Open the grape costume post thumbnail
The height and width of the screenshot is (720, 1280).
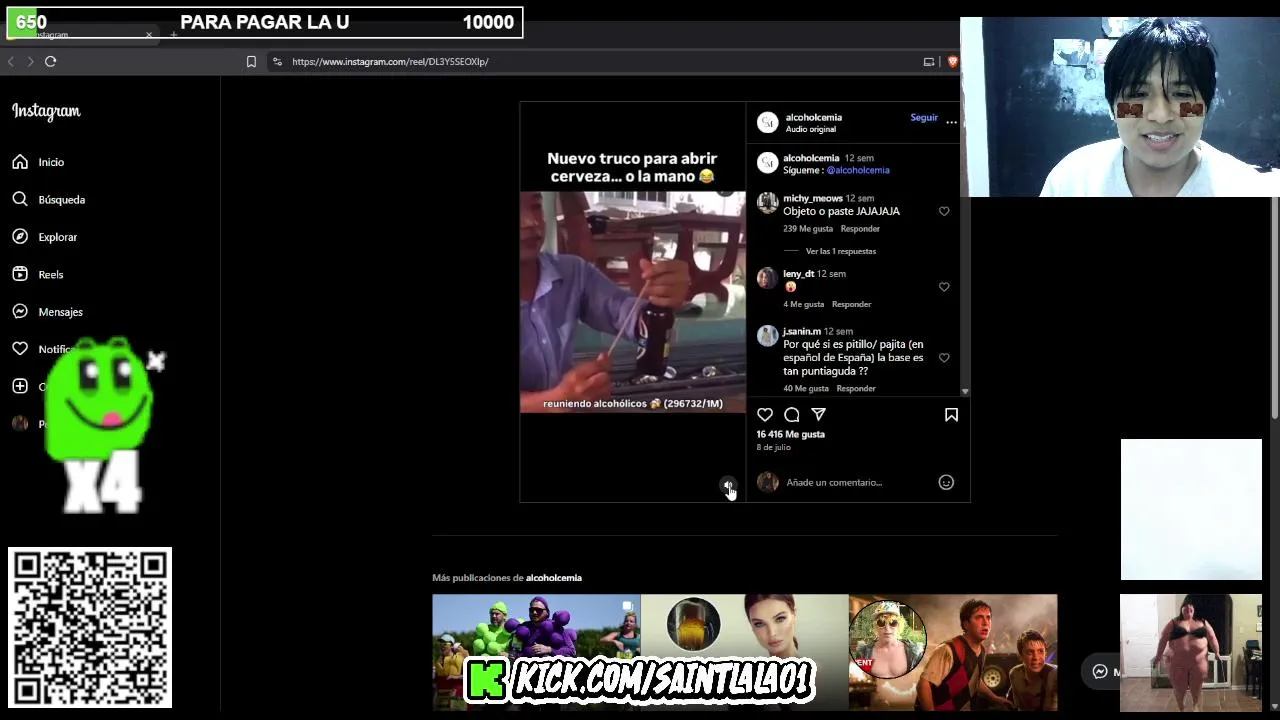coord(536,652)
